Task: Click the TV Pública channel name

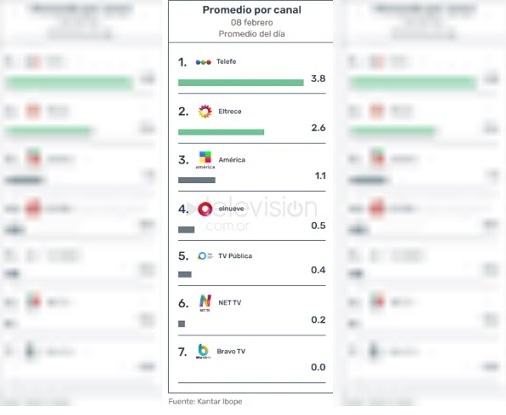Action: [235, 256]
